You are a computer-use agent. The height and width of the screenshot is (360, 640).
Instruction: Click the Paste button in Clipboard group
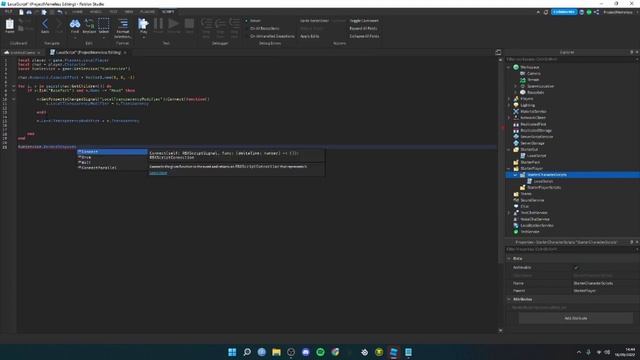[x=9, y=26]
